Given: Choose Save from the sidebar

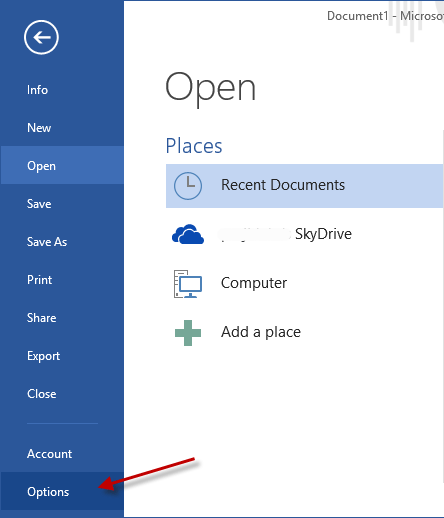Looking at the screenshot, I should (x=62, y=204).
